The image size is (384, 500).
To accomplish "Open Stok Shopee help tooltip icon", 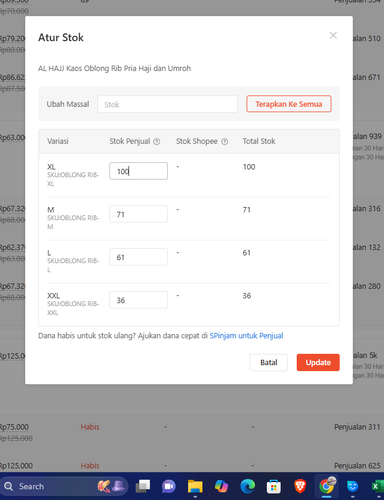I will point(225,142).
